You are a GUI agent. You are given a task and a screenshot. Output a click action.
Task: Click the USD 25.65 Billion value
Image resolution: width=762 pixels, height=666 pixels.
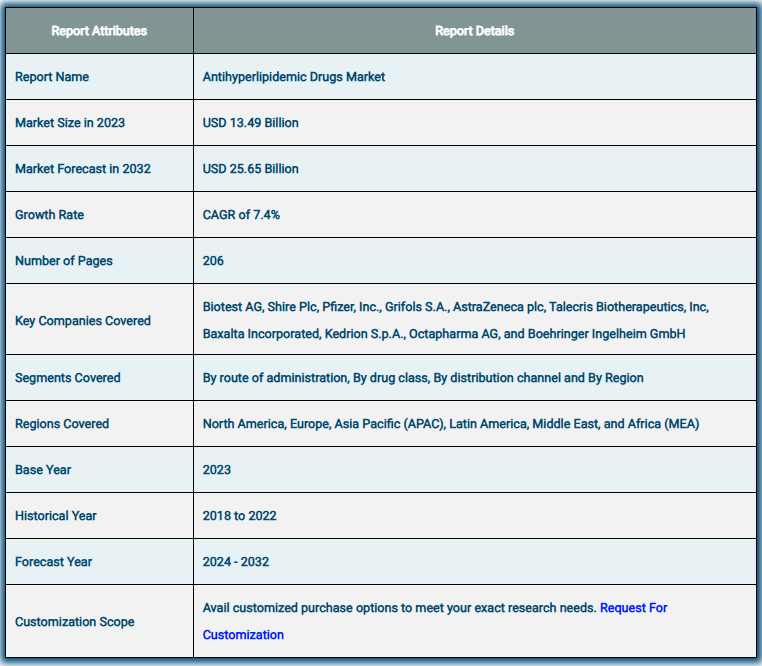click(x=250, y=169)
